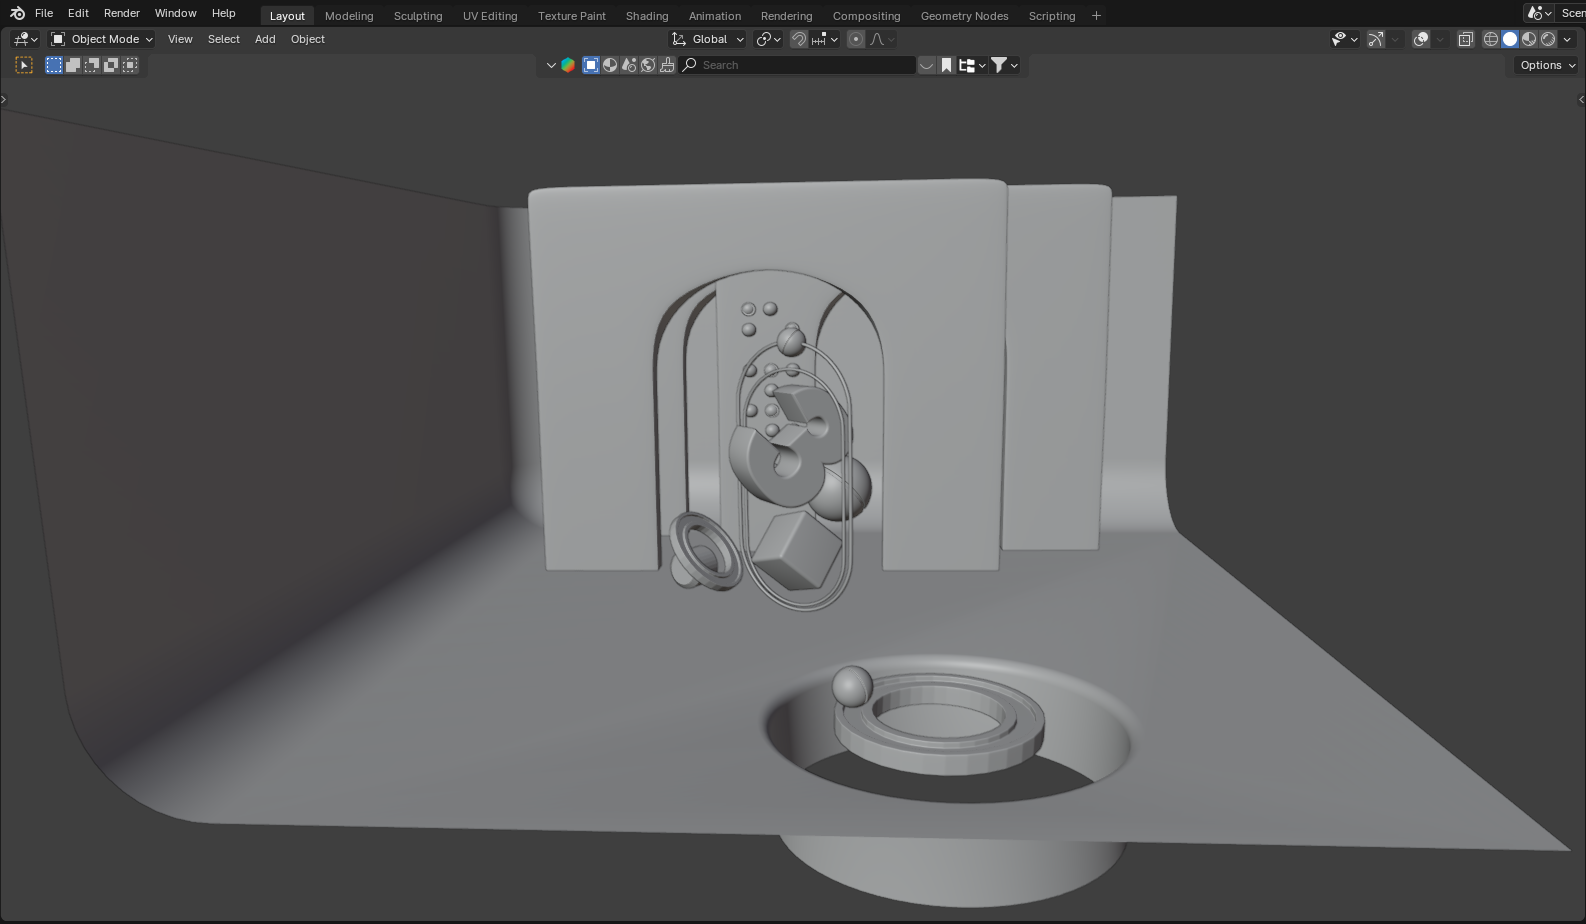Select the Tweak selection tool icon

[x=24, y=65]
